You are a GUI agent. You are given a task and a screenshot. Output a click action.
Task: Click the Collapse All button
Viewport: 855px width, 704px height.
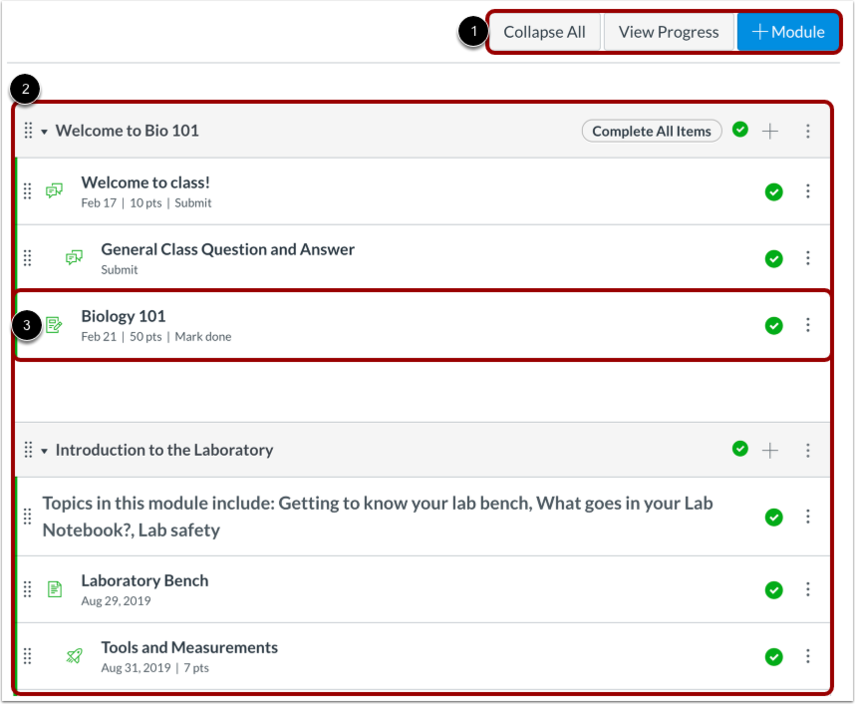click(x=544, y=32)
